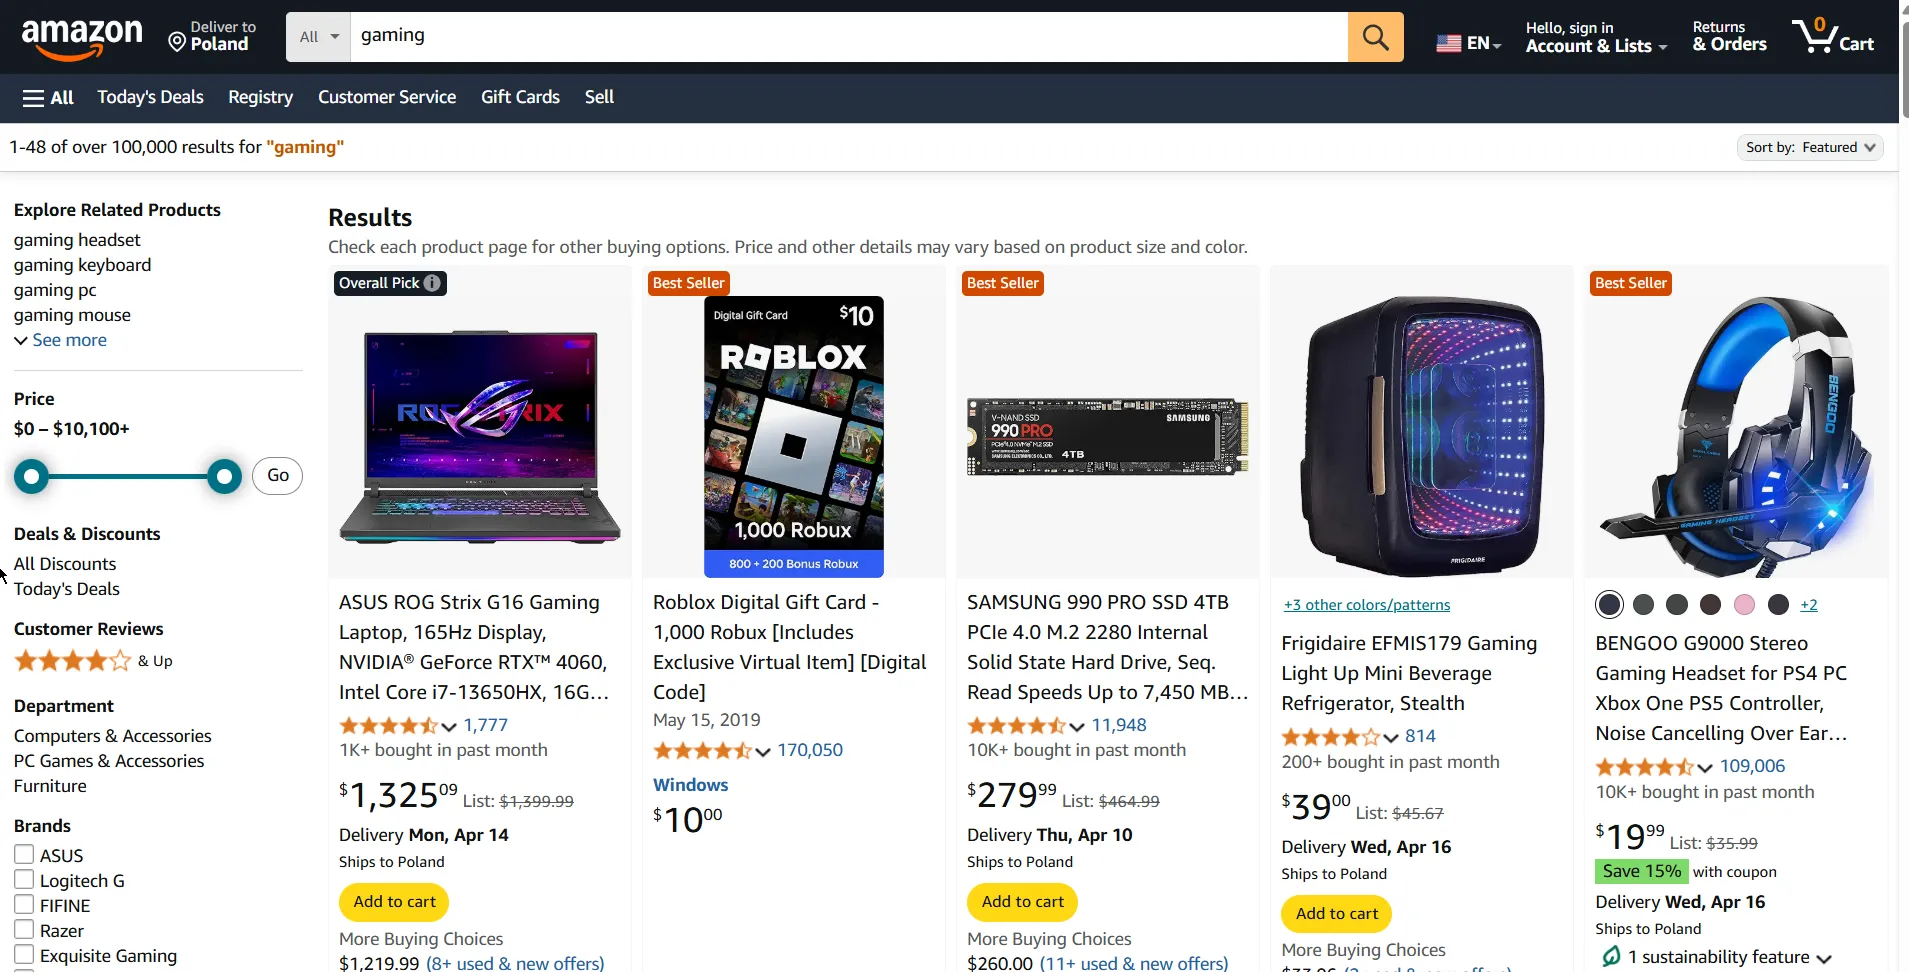Go to Gift Cards nav item

(520, 97)
